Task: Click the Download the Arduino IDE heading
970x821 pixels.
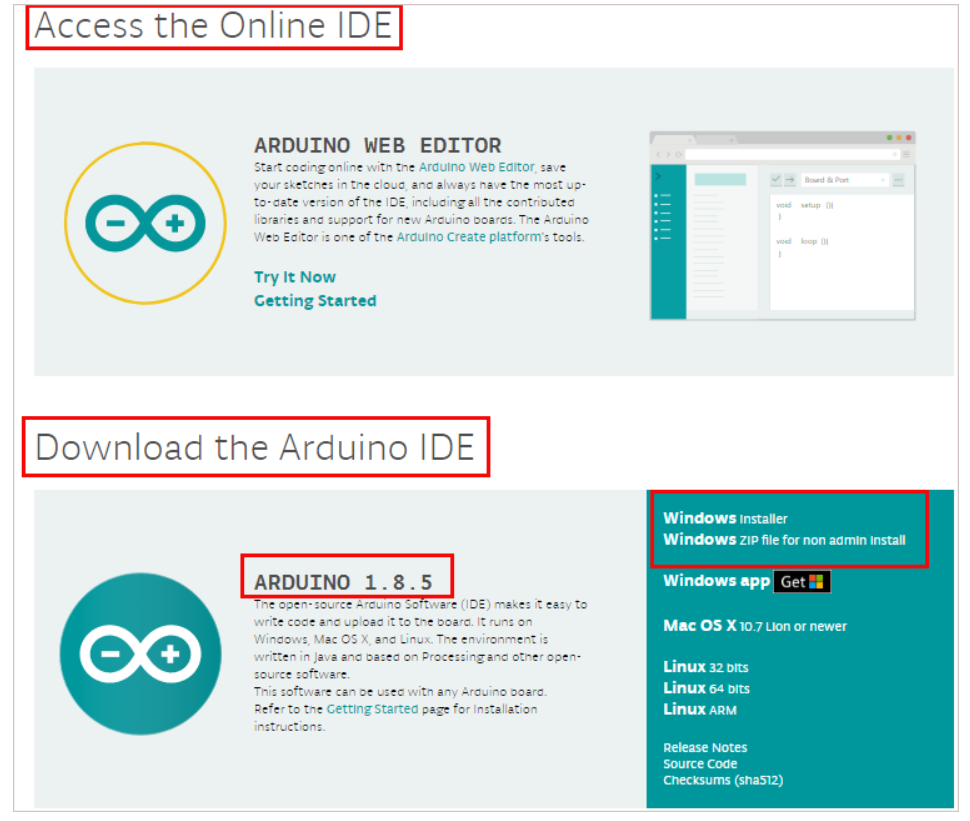Action: point(255,447)
